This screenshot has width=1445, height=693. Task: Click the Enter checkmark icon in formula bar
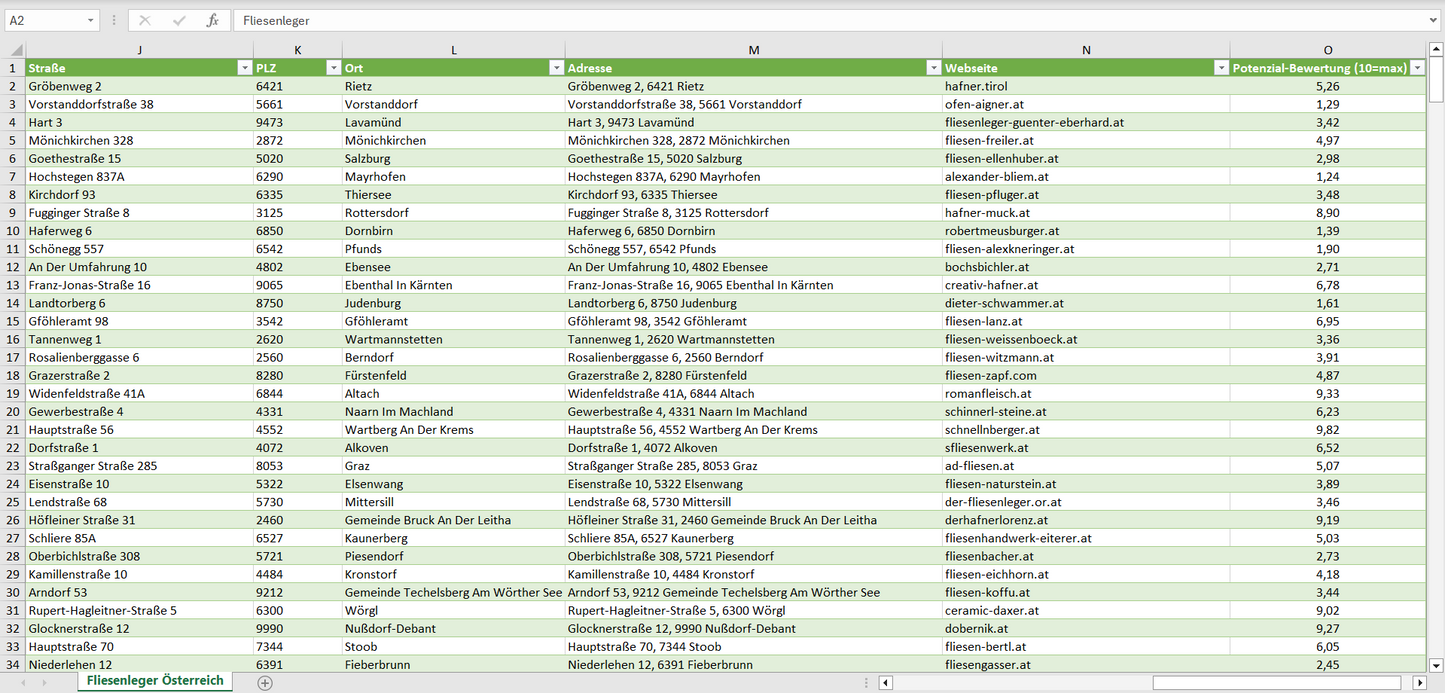(x=179, y=20)
